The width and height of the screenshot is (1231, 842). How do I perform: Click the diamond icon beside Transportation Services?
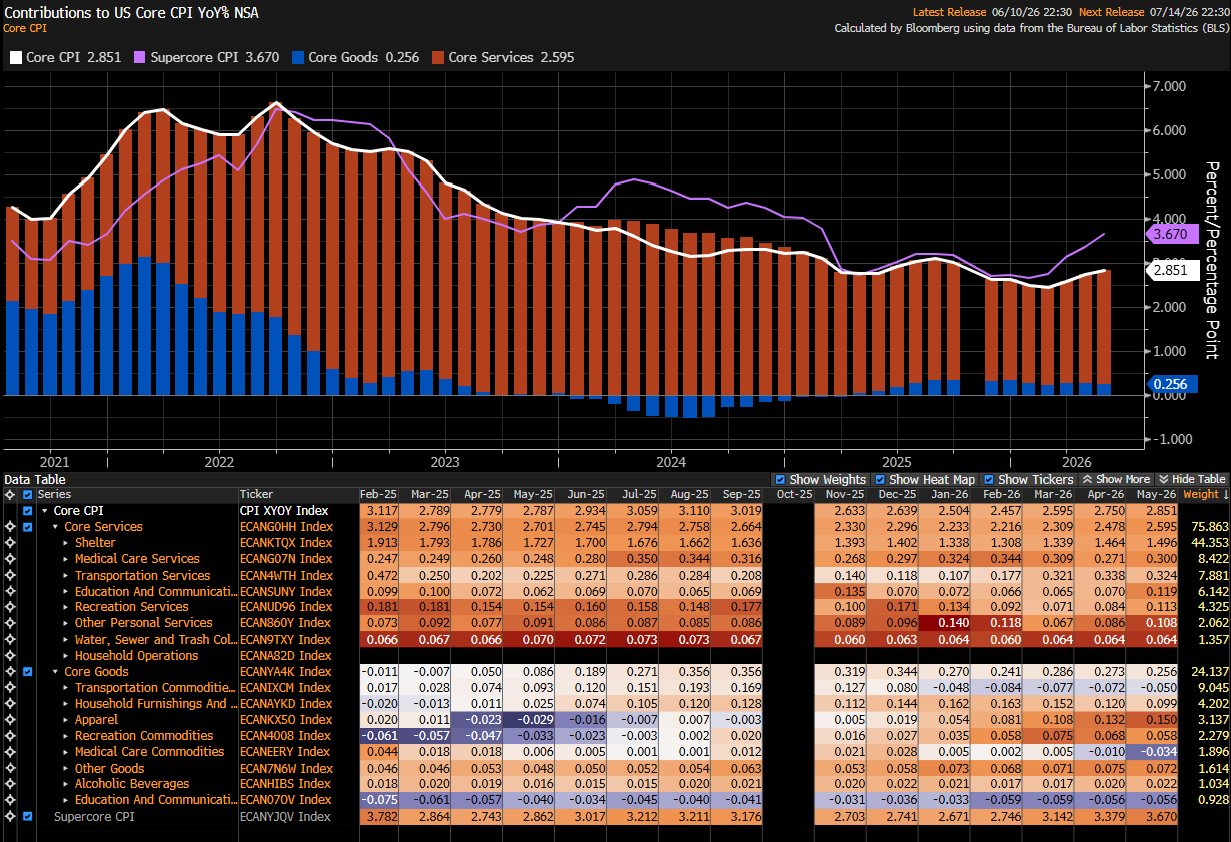pyautogui.click(x=11, y=575)
